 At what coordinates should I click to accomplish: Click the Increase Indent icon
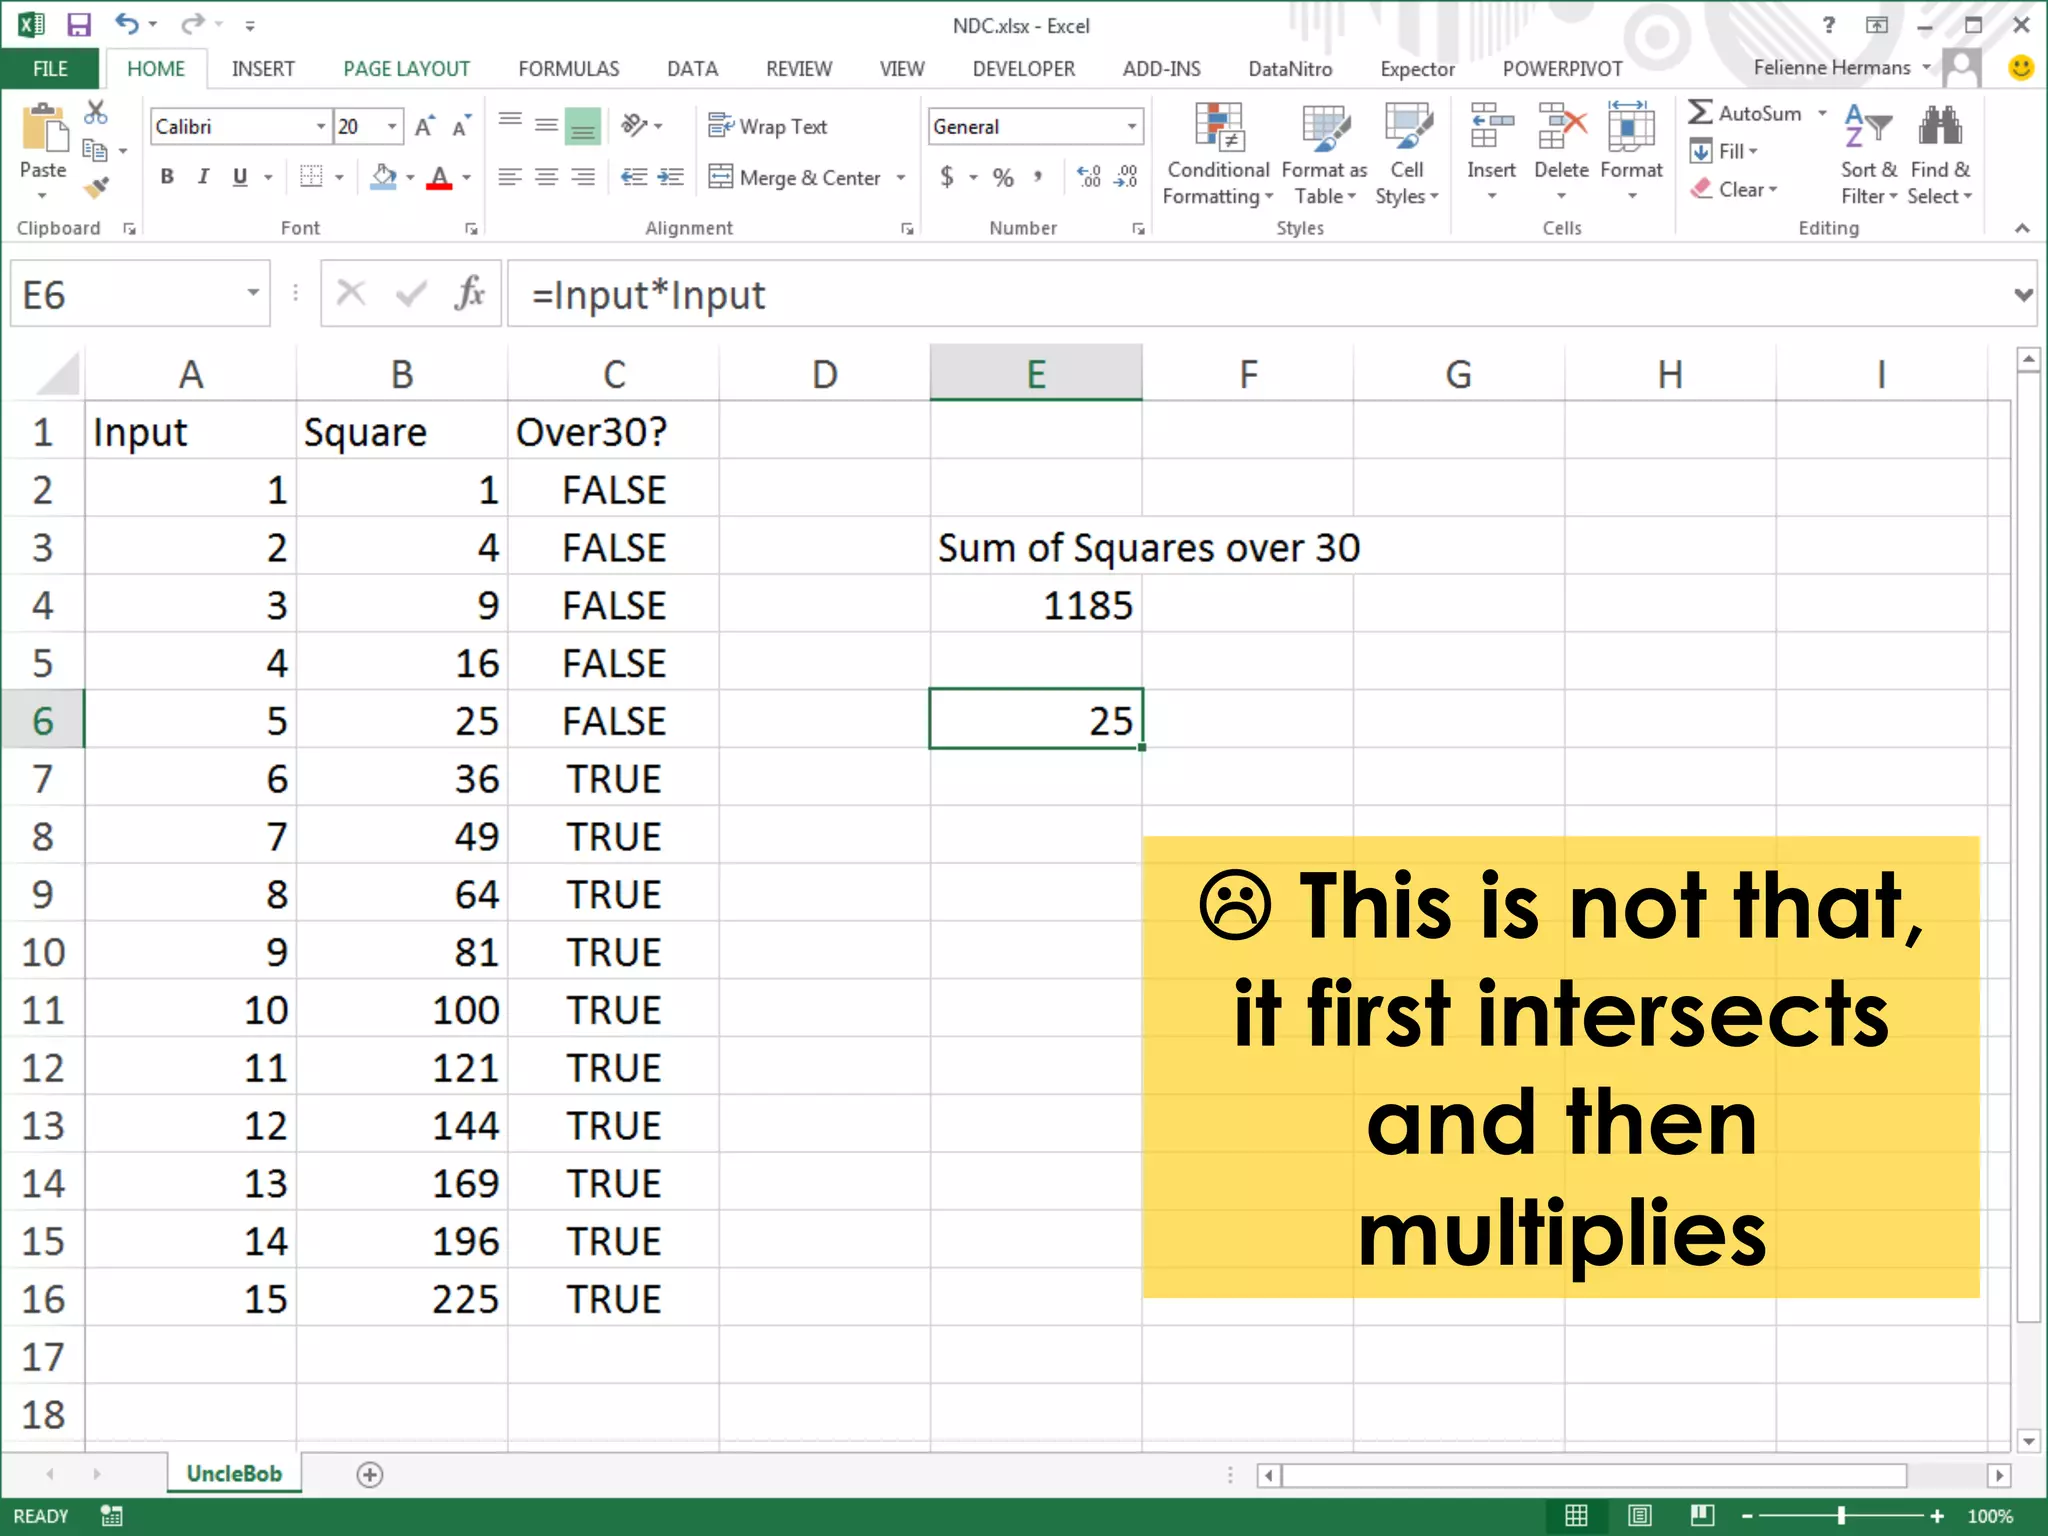tap(671, 178)
